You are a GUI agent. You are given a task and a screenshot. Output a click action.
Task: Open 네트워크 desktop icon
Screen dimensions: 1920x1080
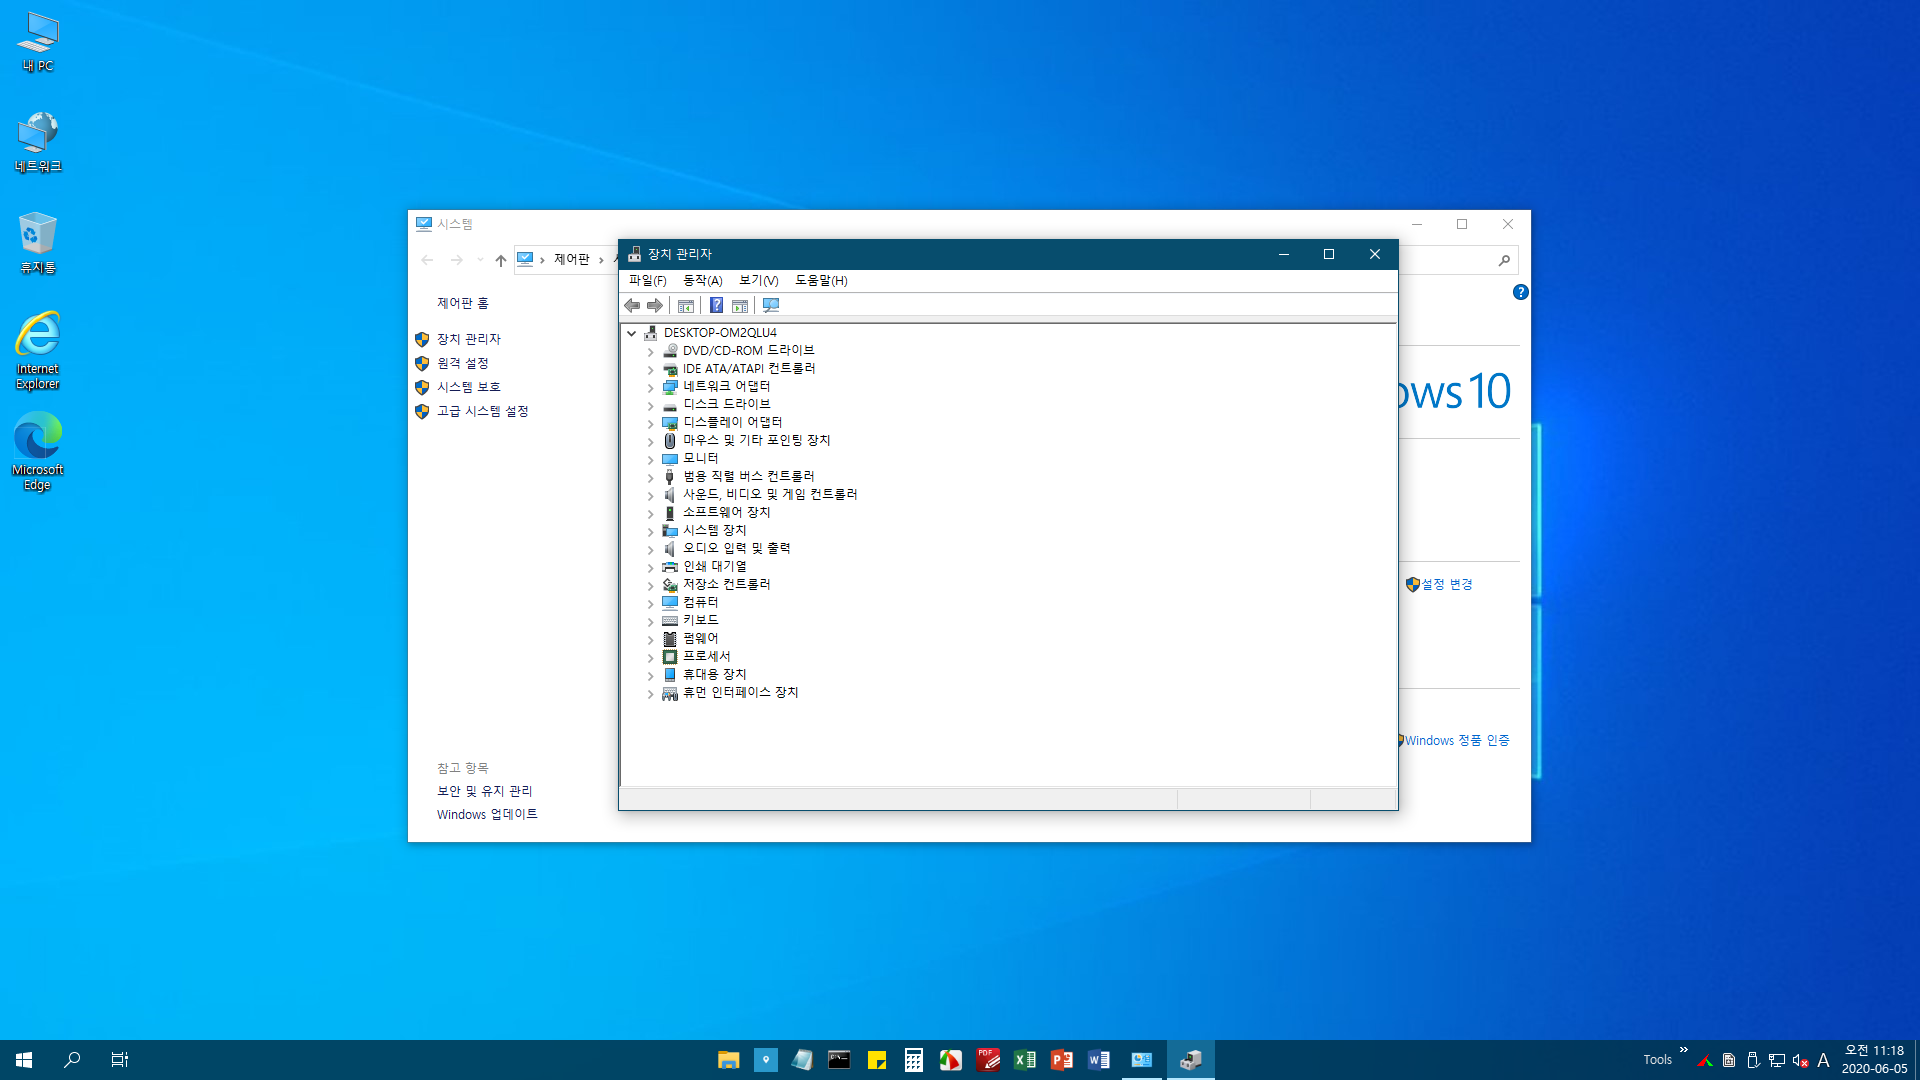click(38, 142)
